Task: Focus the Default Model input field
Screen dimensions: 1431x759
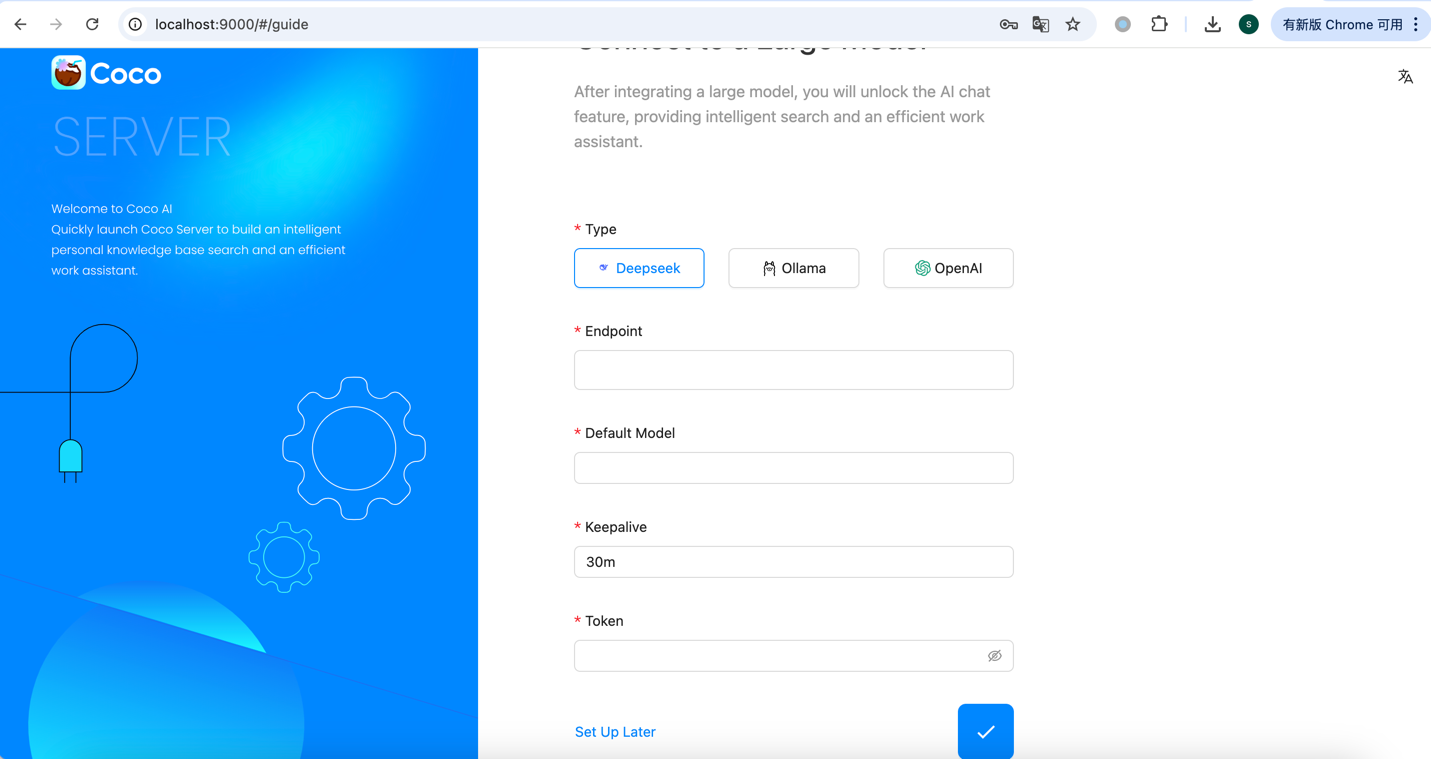Action: point(794,468)
